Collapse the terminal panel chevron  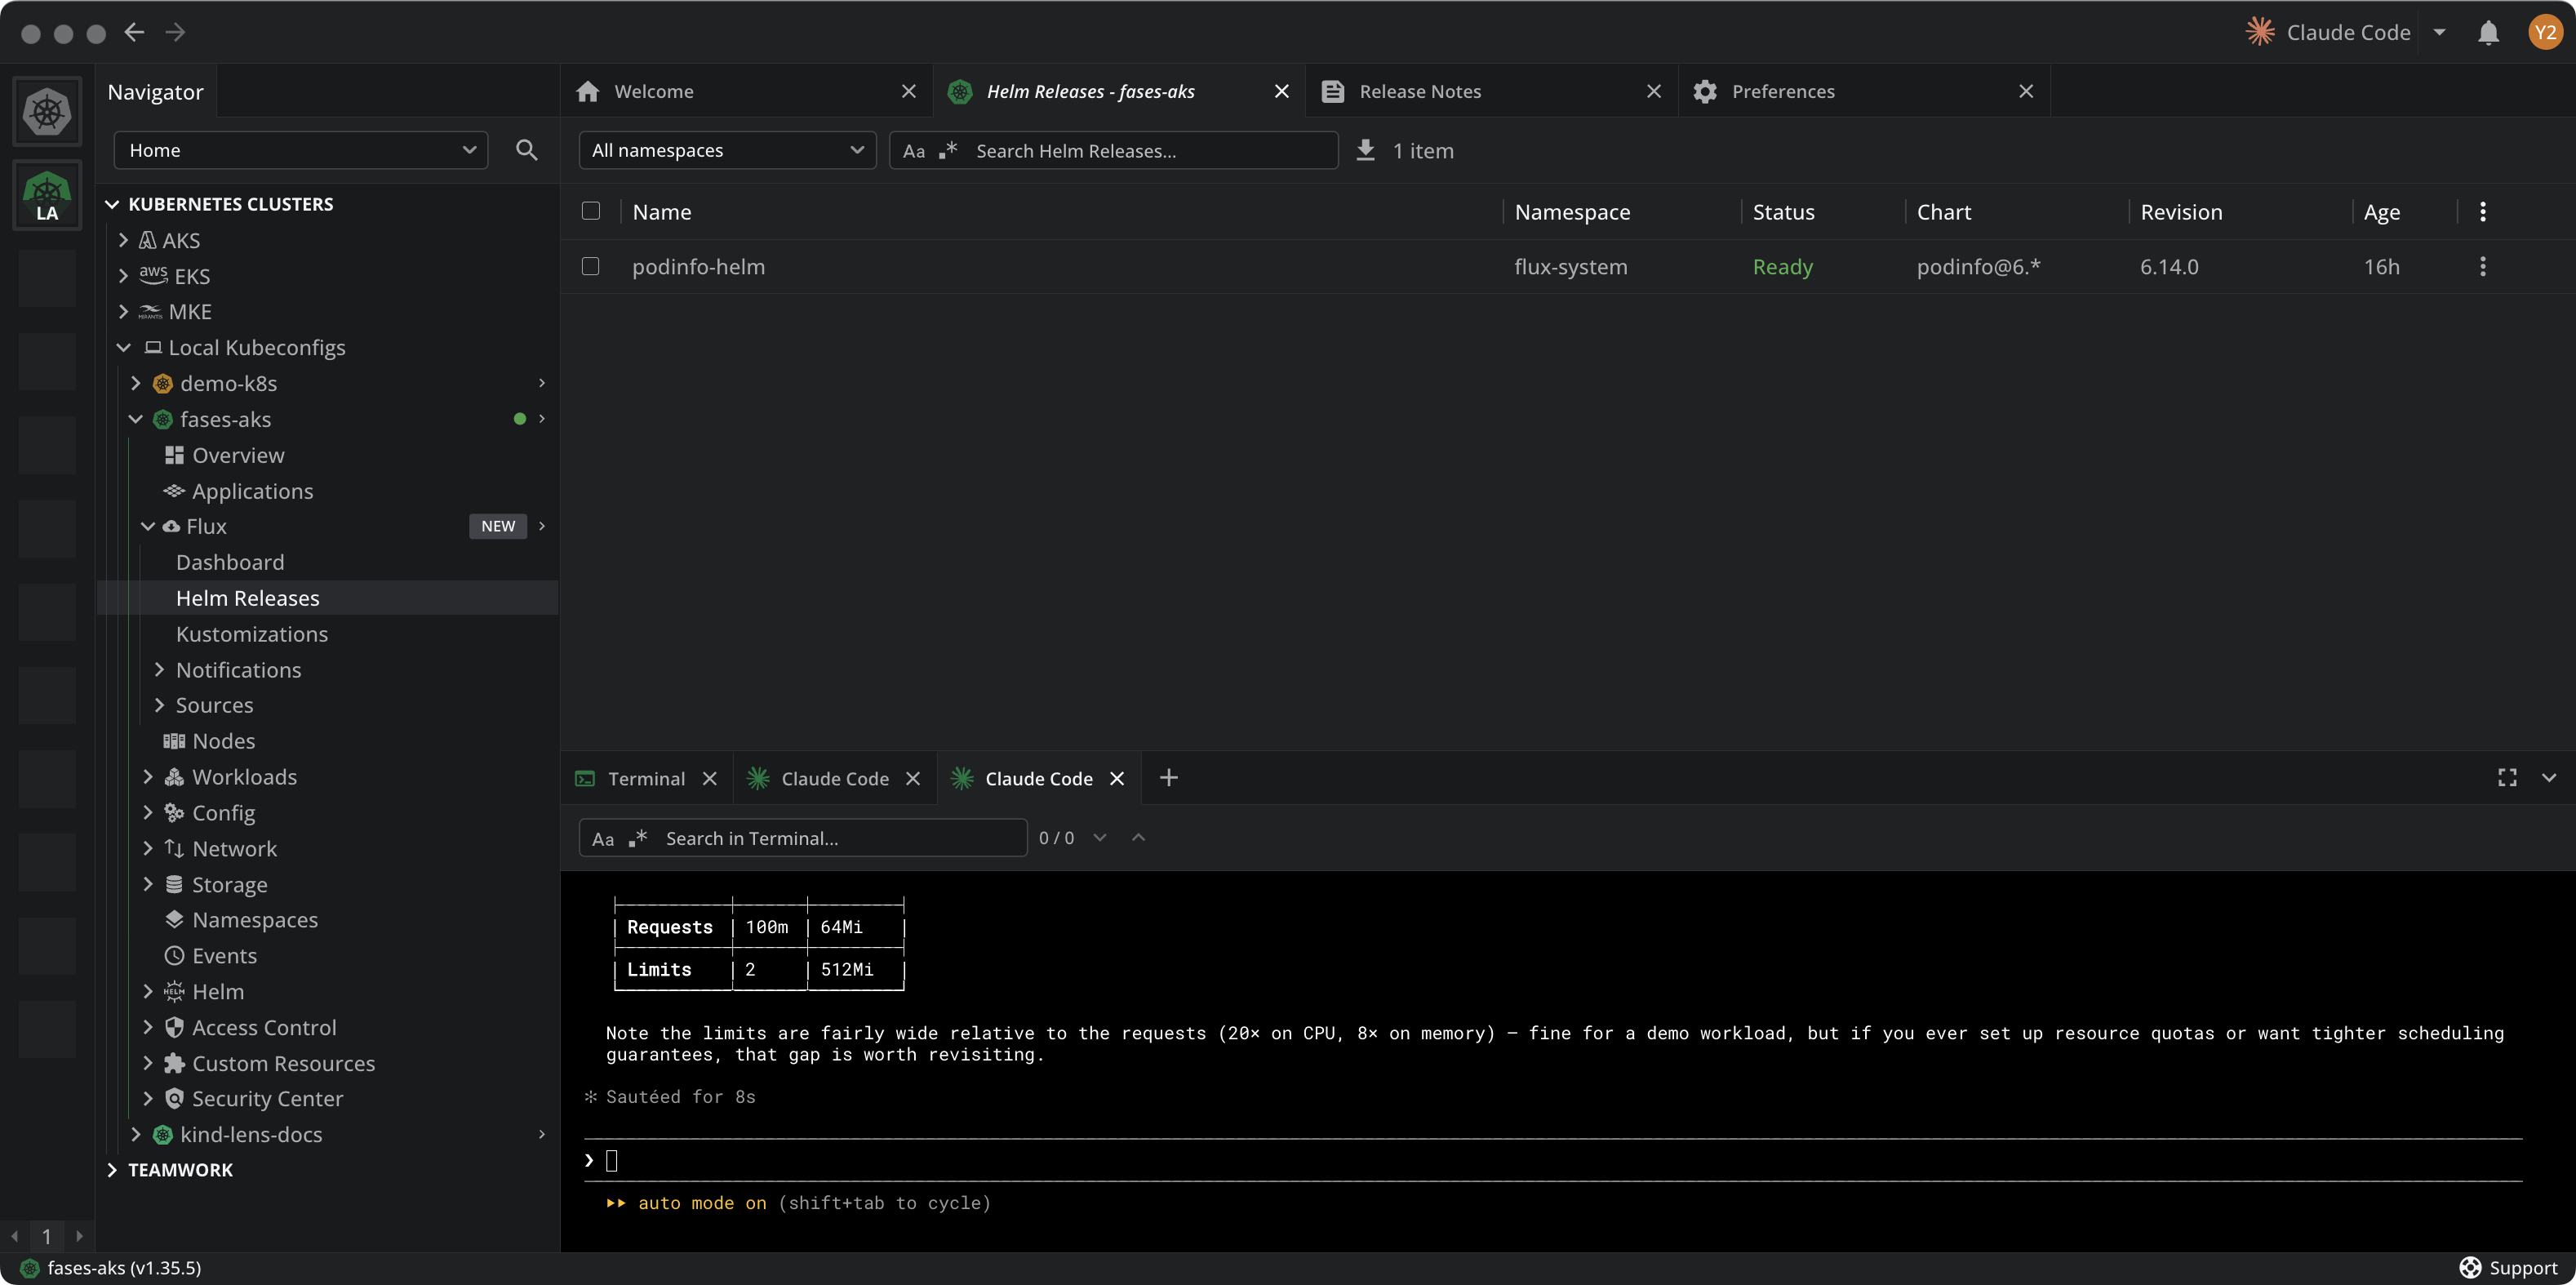[x=2549, y=777]
